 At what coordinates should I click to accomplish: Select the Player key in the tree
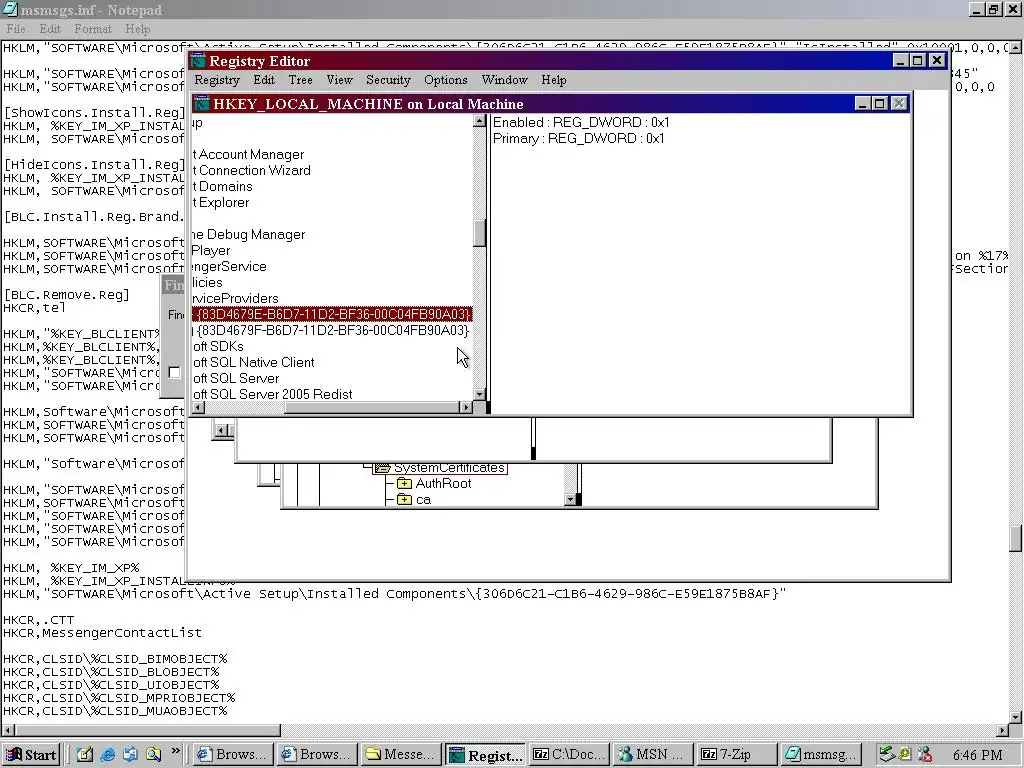coord(211,251)
